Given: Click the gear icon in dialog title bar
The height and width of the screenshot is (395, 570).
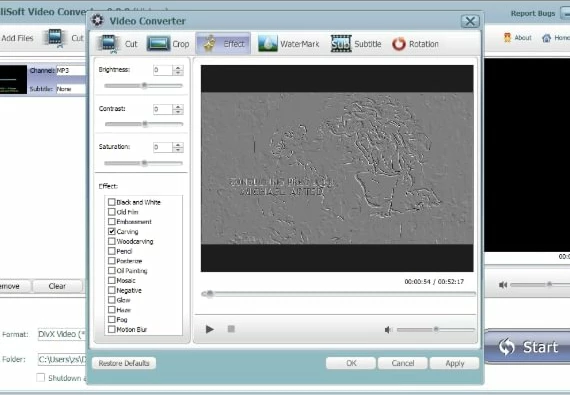Looking at the screenshot, I should coord(97,20).
